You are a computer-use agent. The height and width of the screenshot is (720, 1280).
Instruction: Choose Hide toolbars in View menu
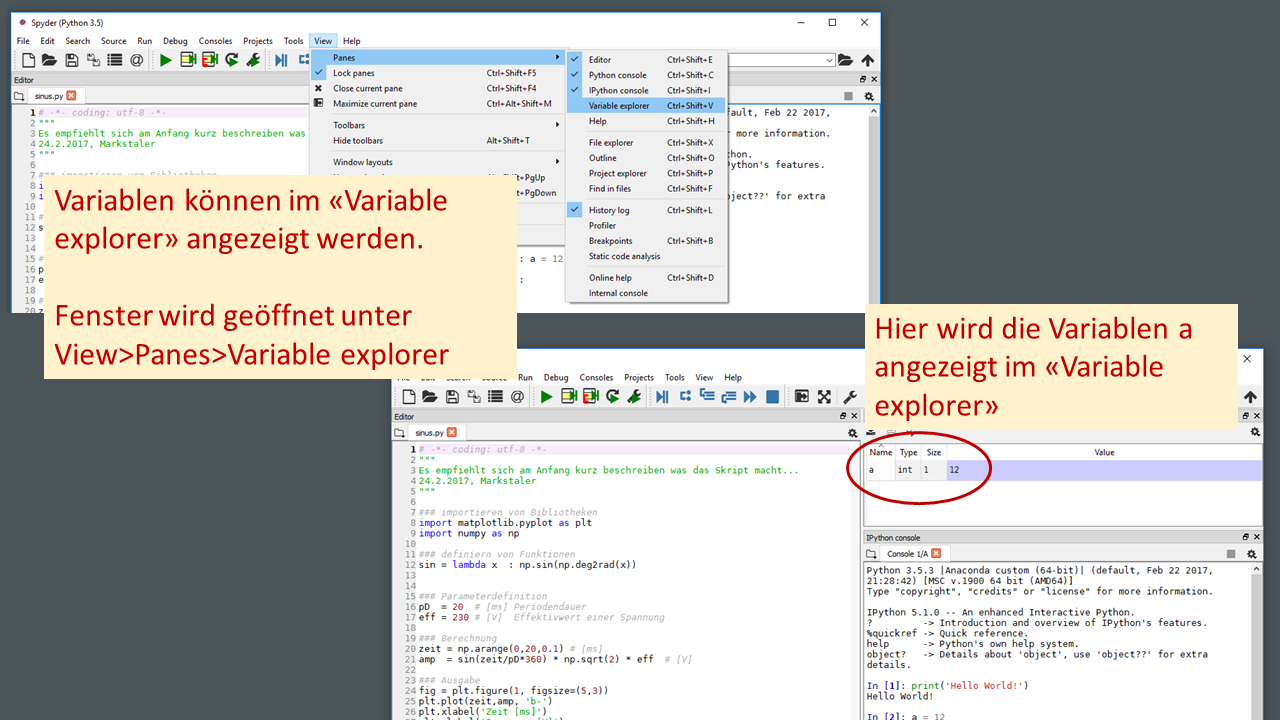(x=438, y=141)
